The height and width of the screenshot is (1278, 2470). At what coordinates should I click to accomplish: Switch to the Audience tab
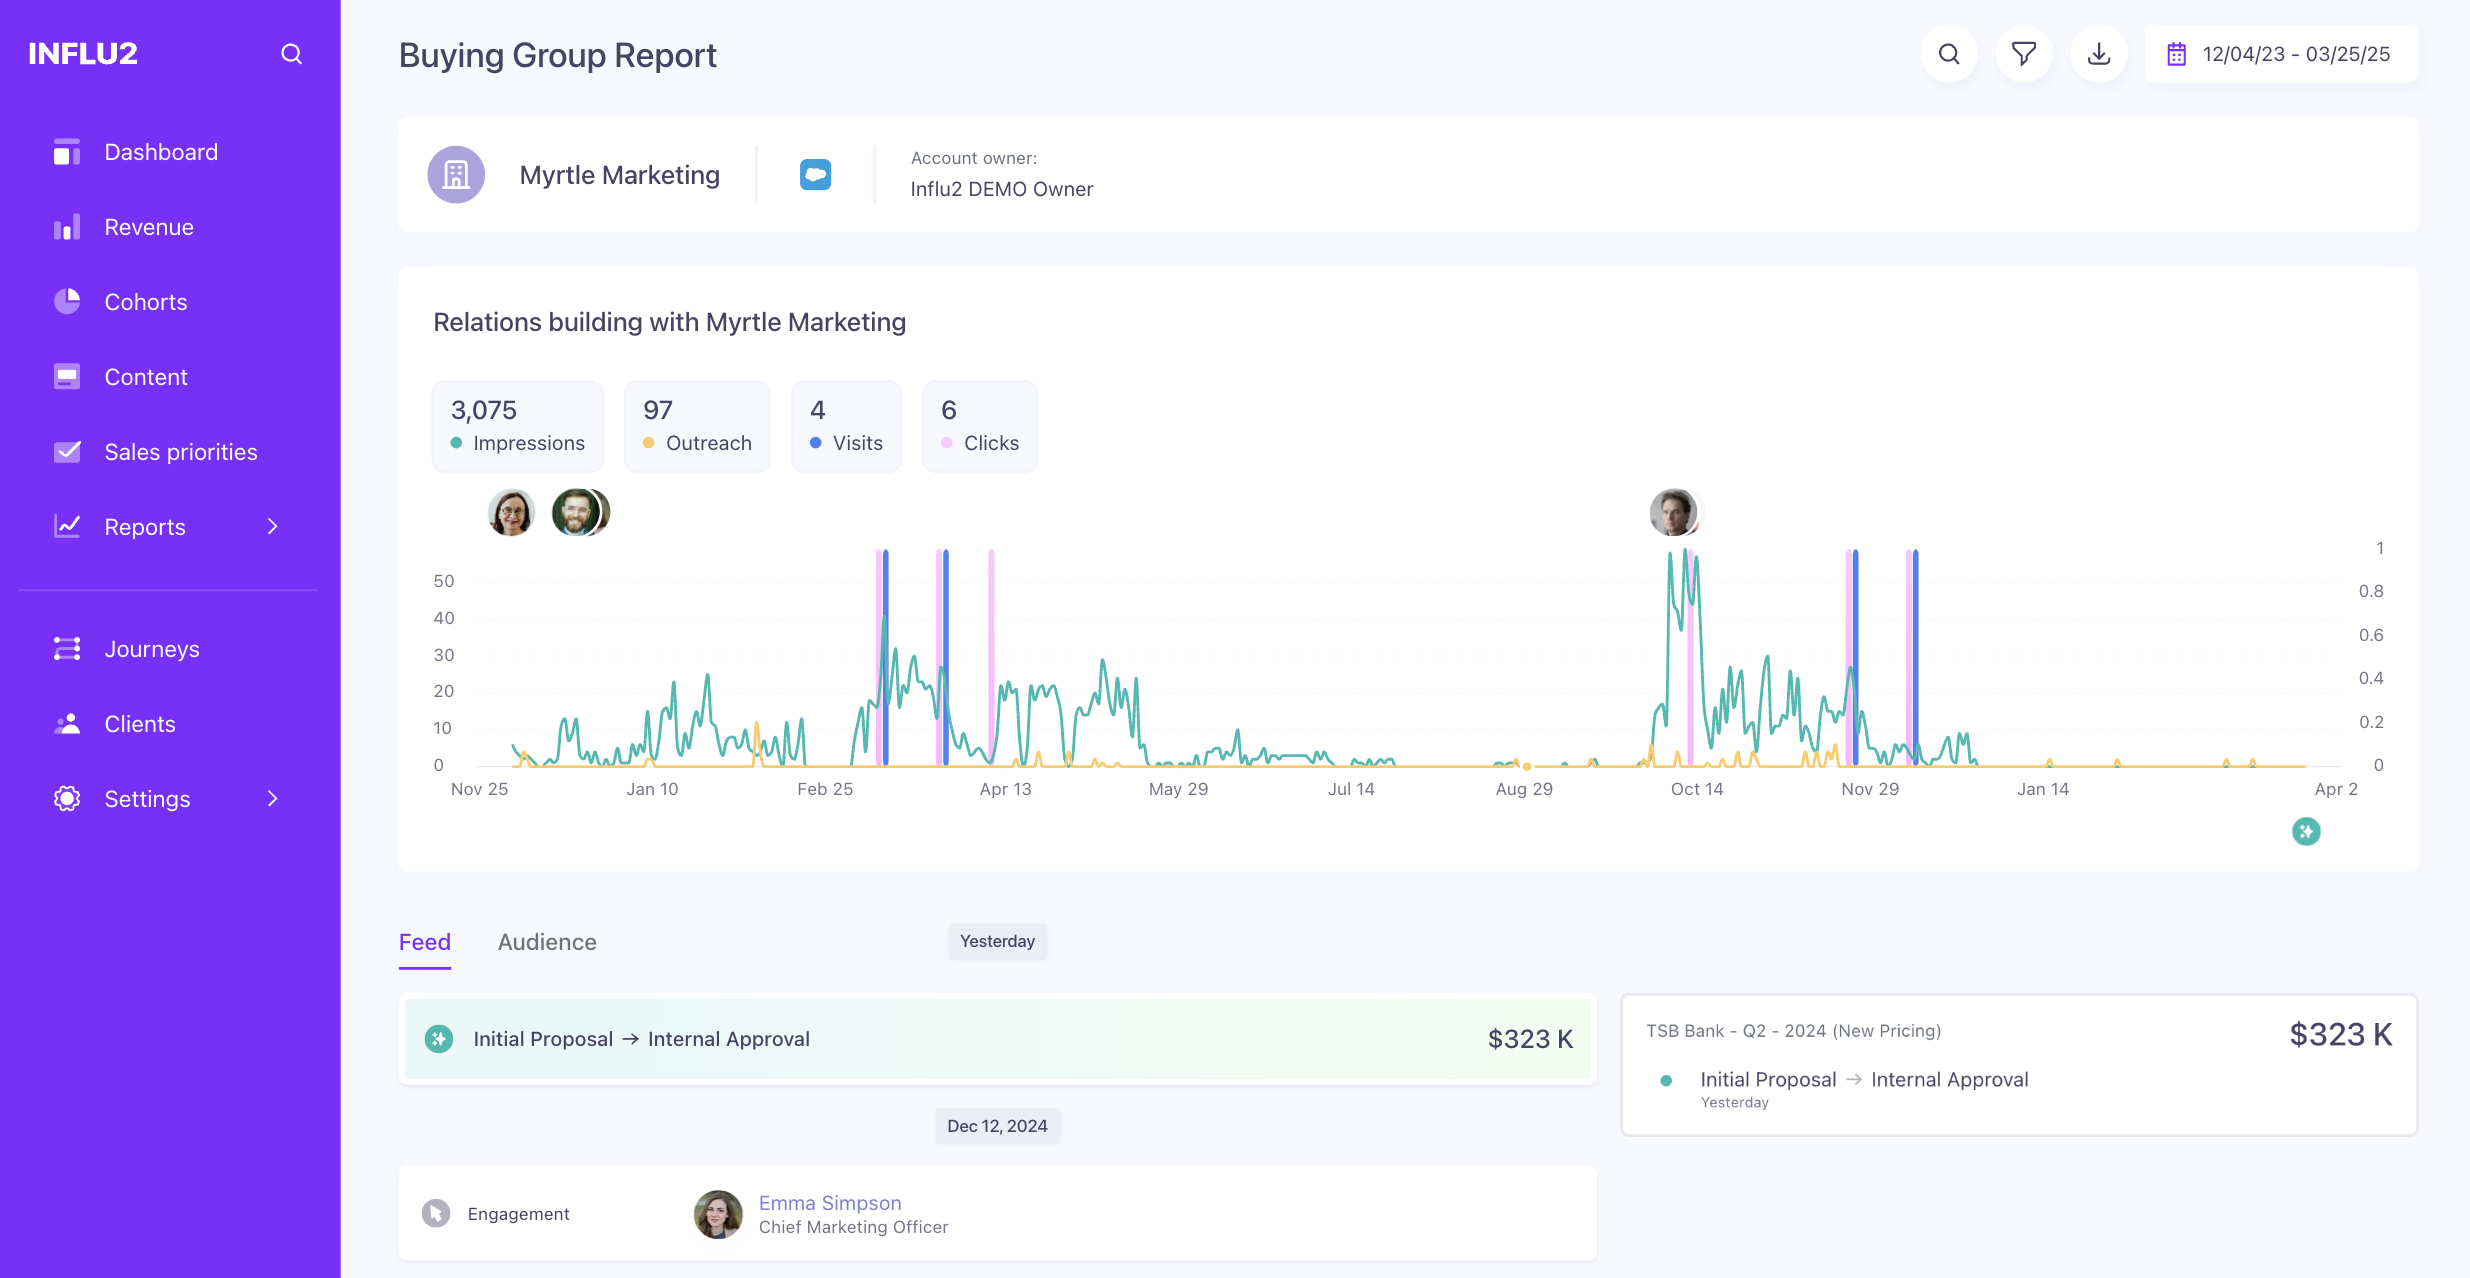(x=547, y=941)
